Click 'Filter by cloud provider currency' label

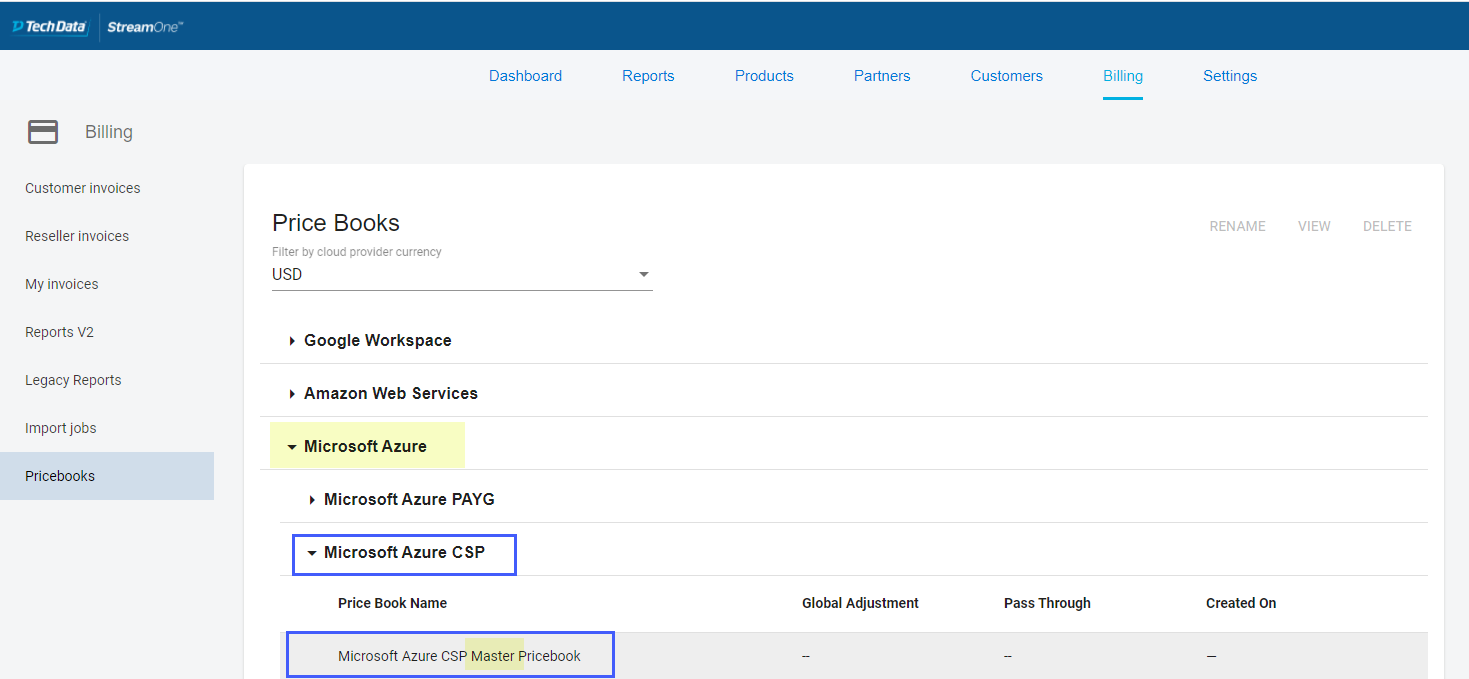pyautogui.click(x=357, y=252)
